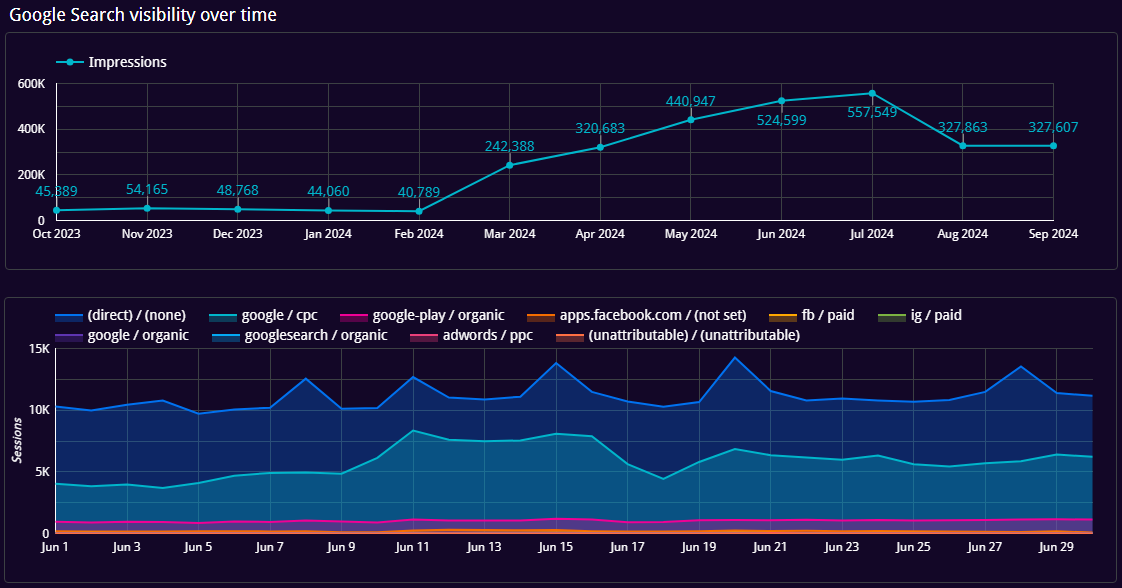1122x588 pixels.
Task: Toggle apps.facebook.com / (not set) legend series
Action: point(637,315)
